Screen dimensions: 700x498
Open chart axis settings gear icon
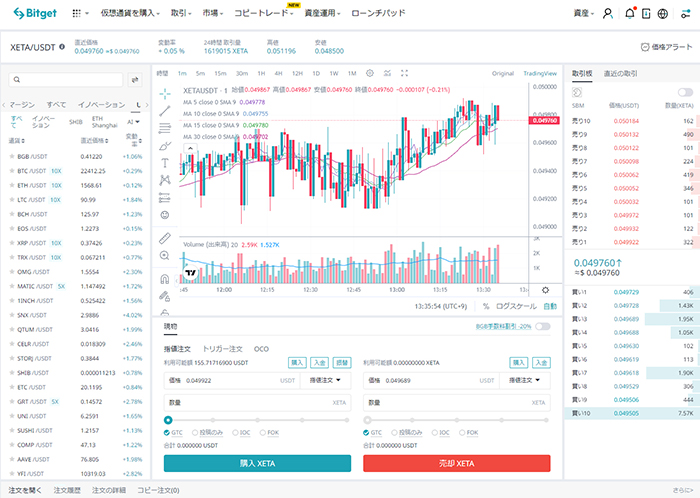(x=545, y=290)
